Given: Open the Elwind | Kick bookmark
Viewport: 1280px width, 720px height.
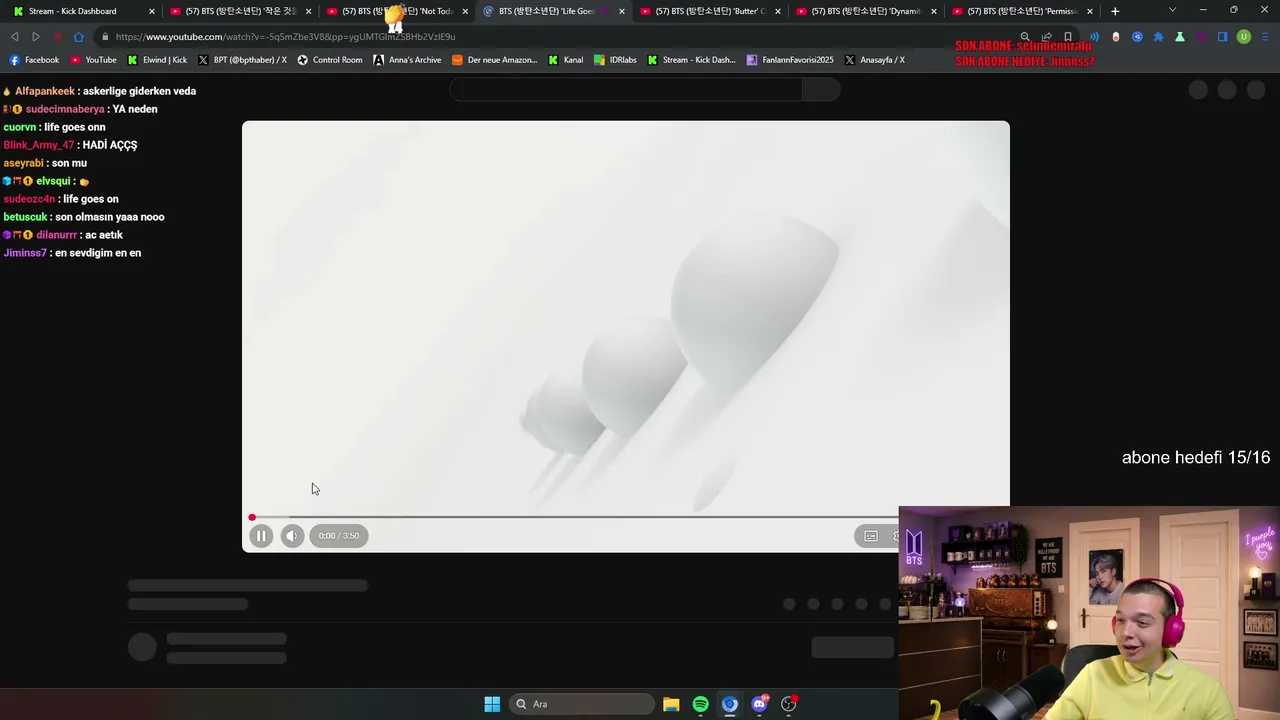Looking at the screenshot, I should point(157,60).
